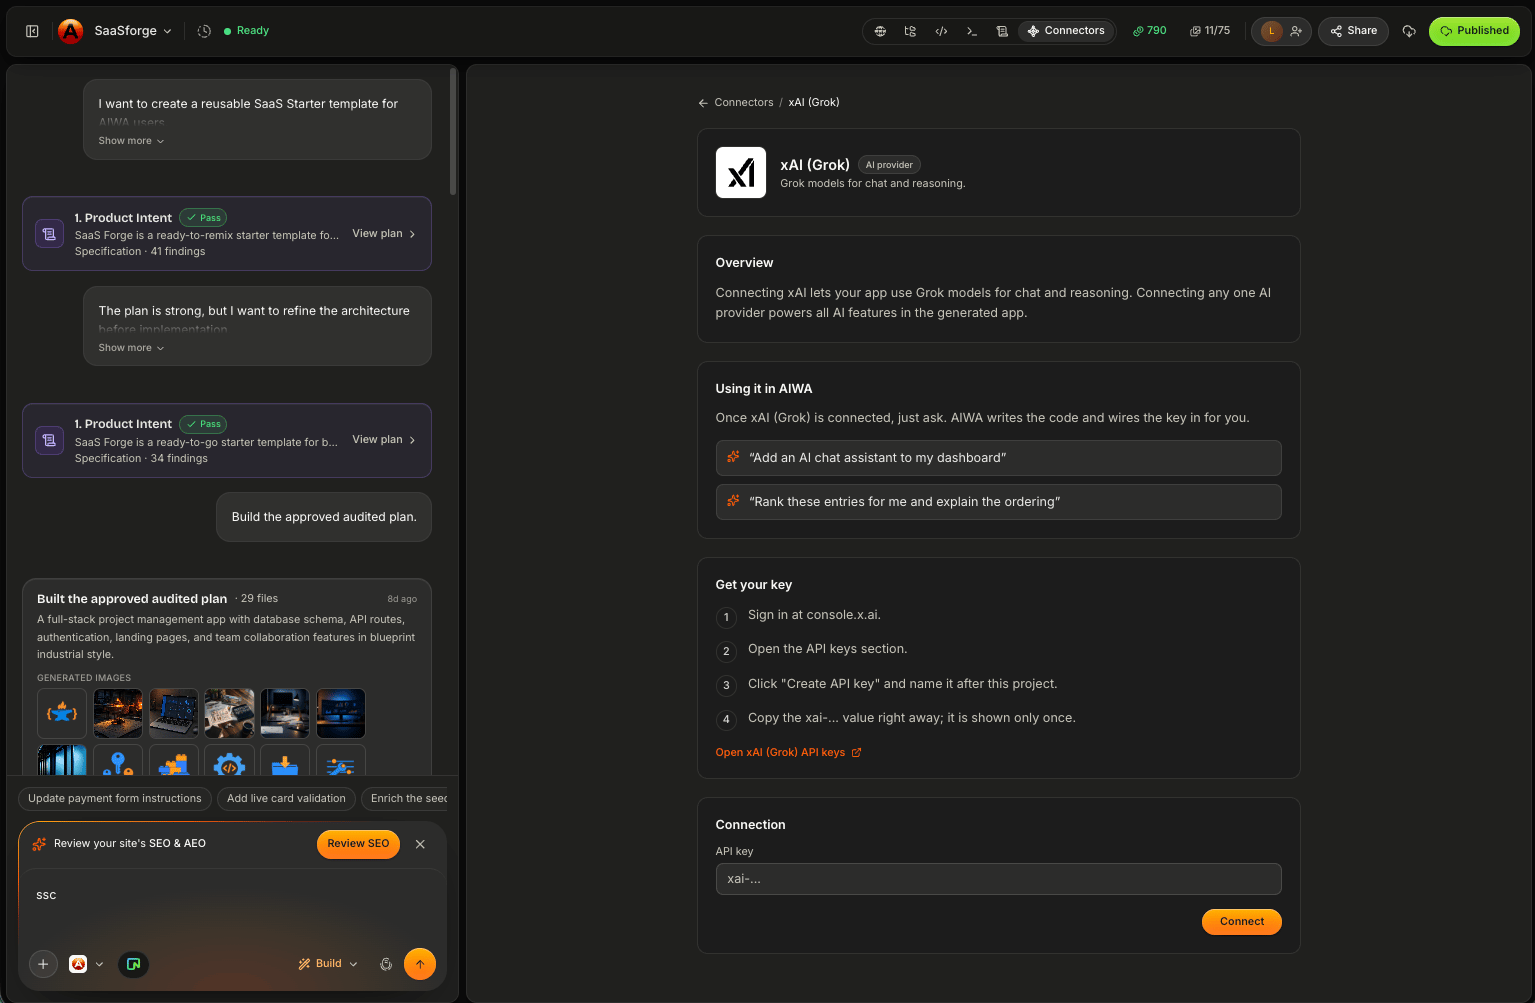Open the file tree icon

point(910,31)
